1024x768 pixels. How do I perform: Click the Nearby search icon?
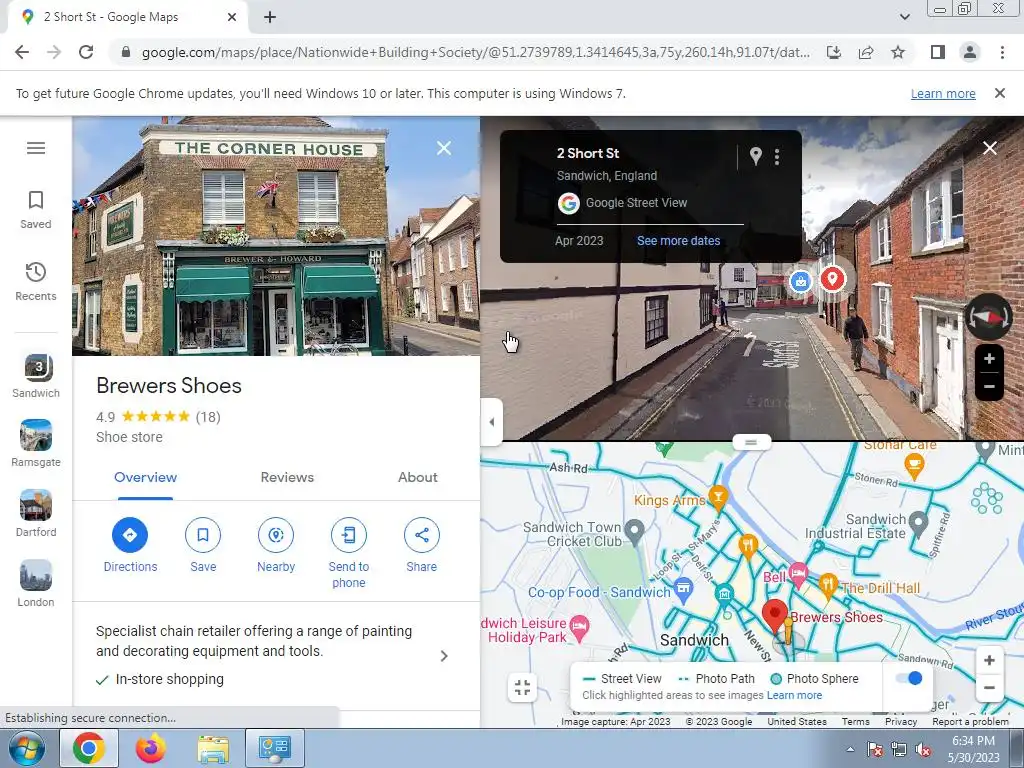[x=276, y=535]
